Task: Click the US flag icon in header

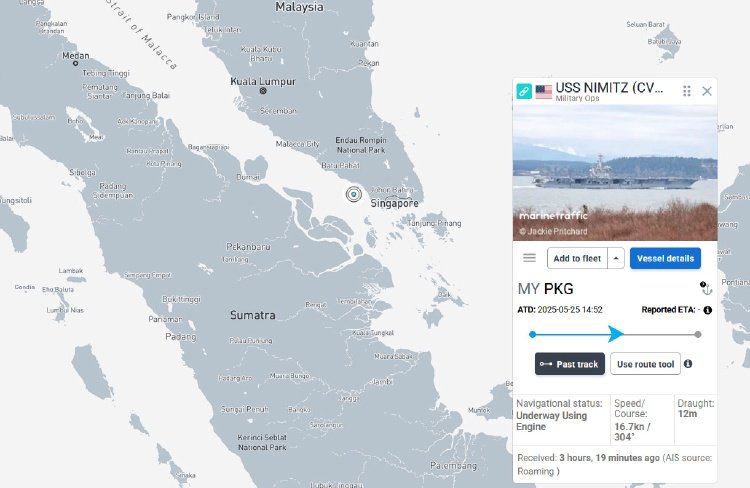Action: coord(544,91)
